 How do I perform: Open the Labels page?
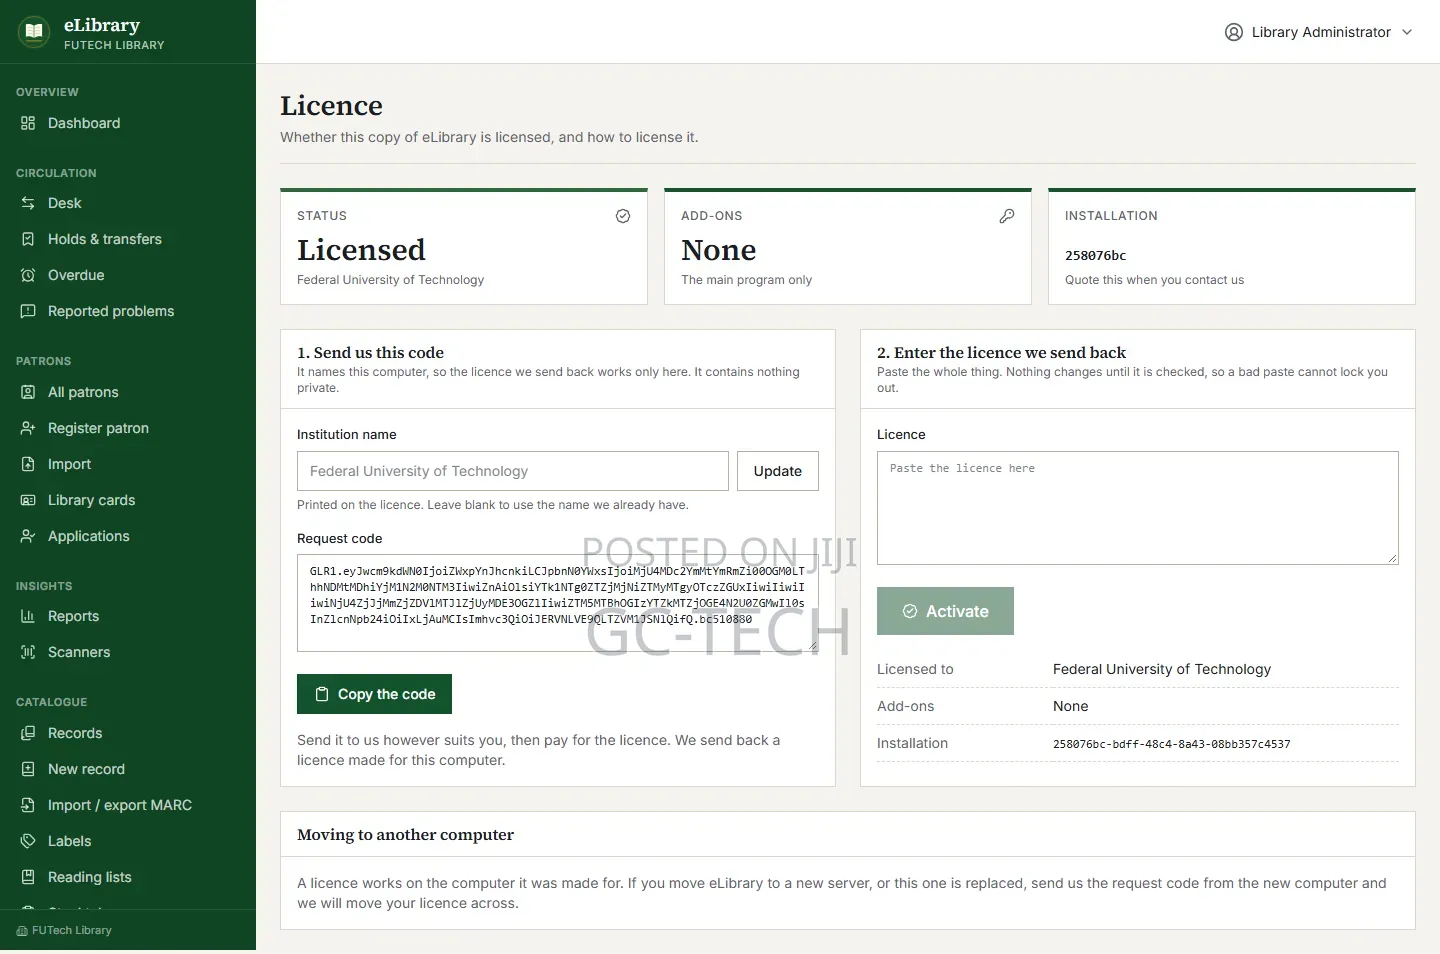click(x=128, y=841)
